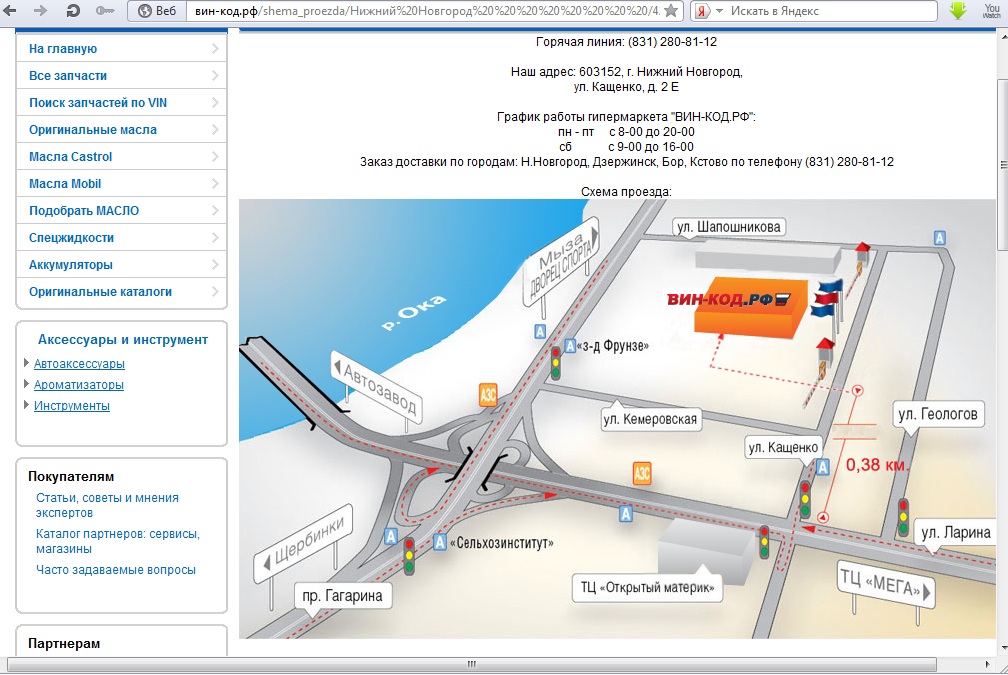Click bus stop icon beside ул. Шапошникова
1008x675 pixels.
(940, 238)
